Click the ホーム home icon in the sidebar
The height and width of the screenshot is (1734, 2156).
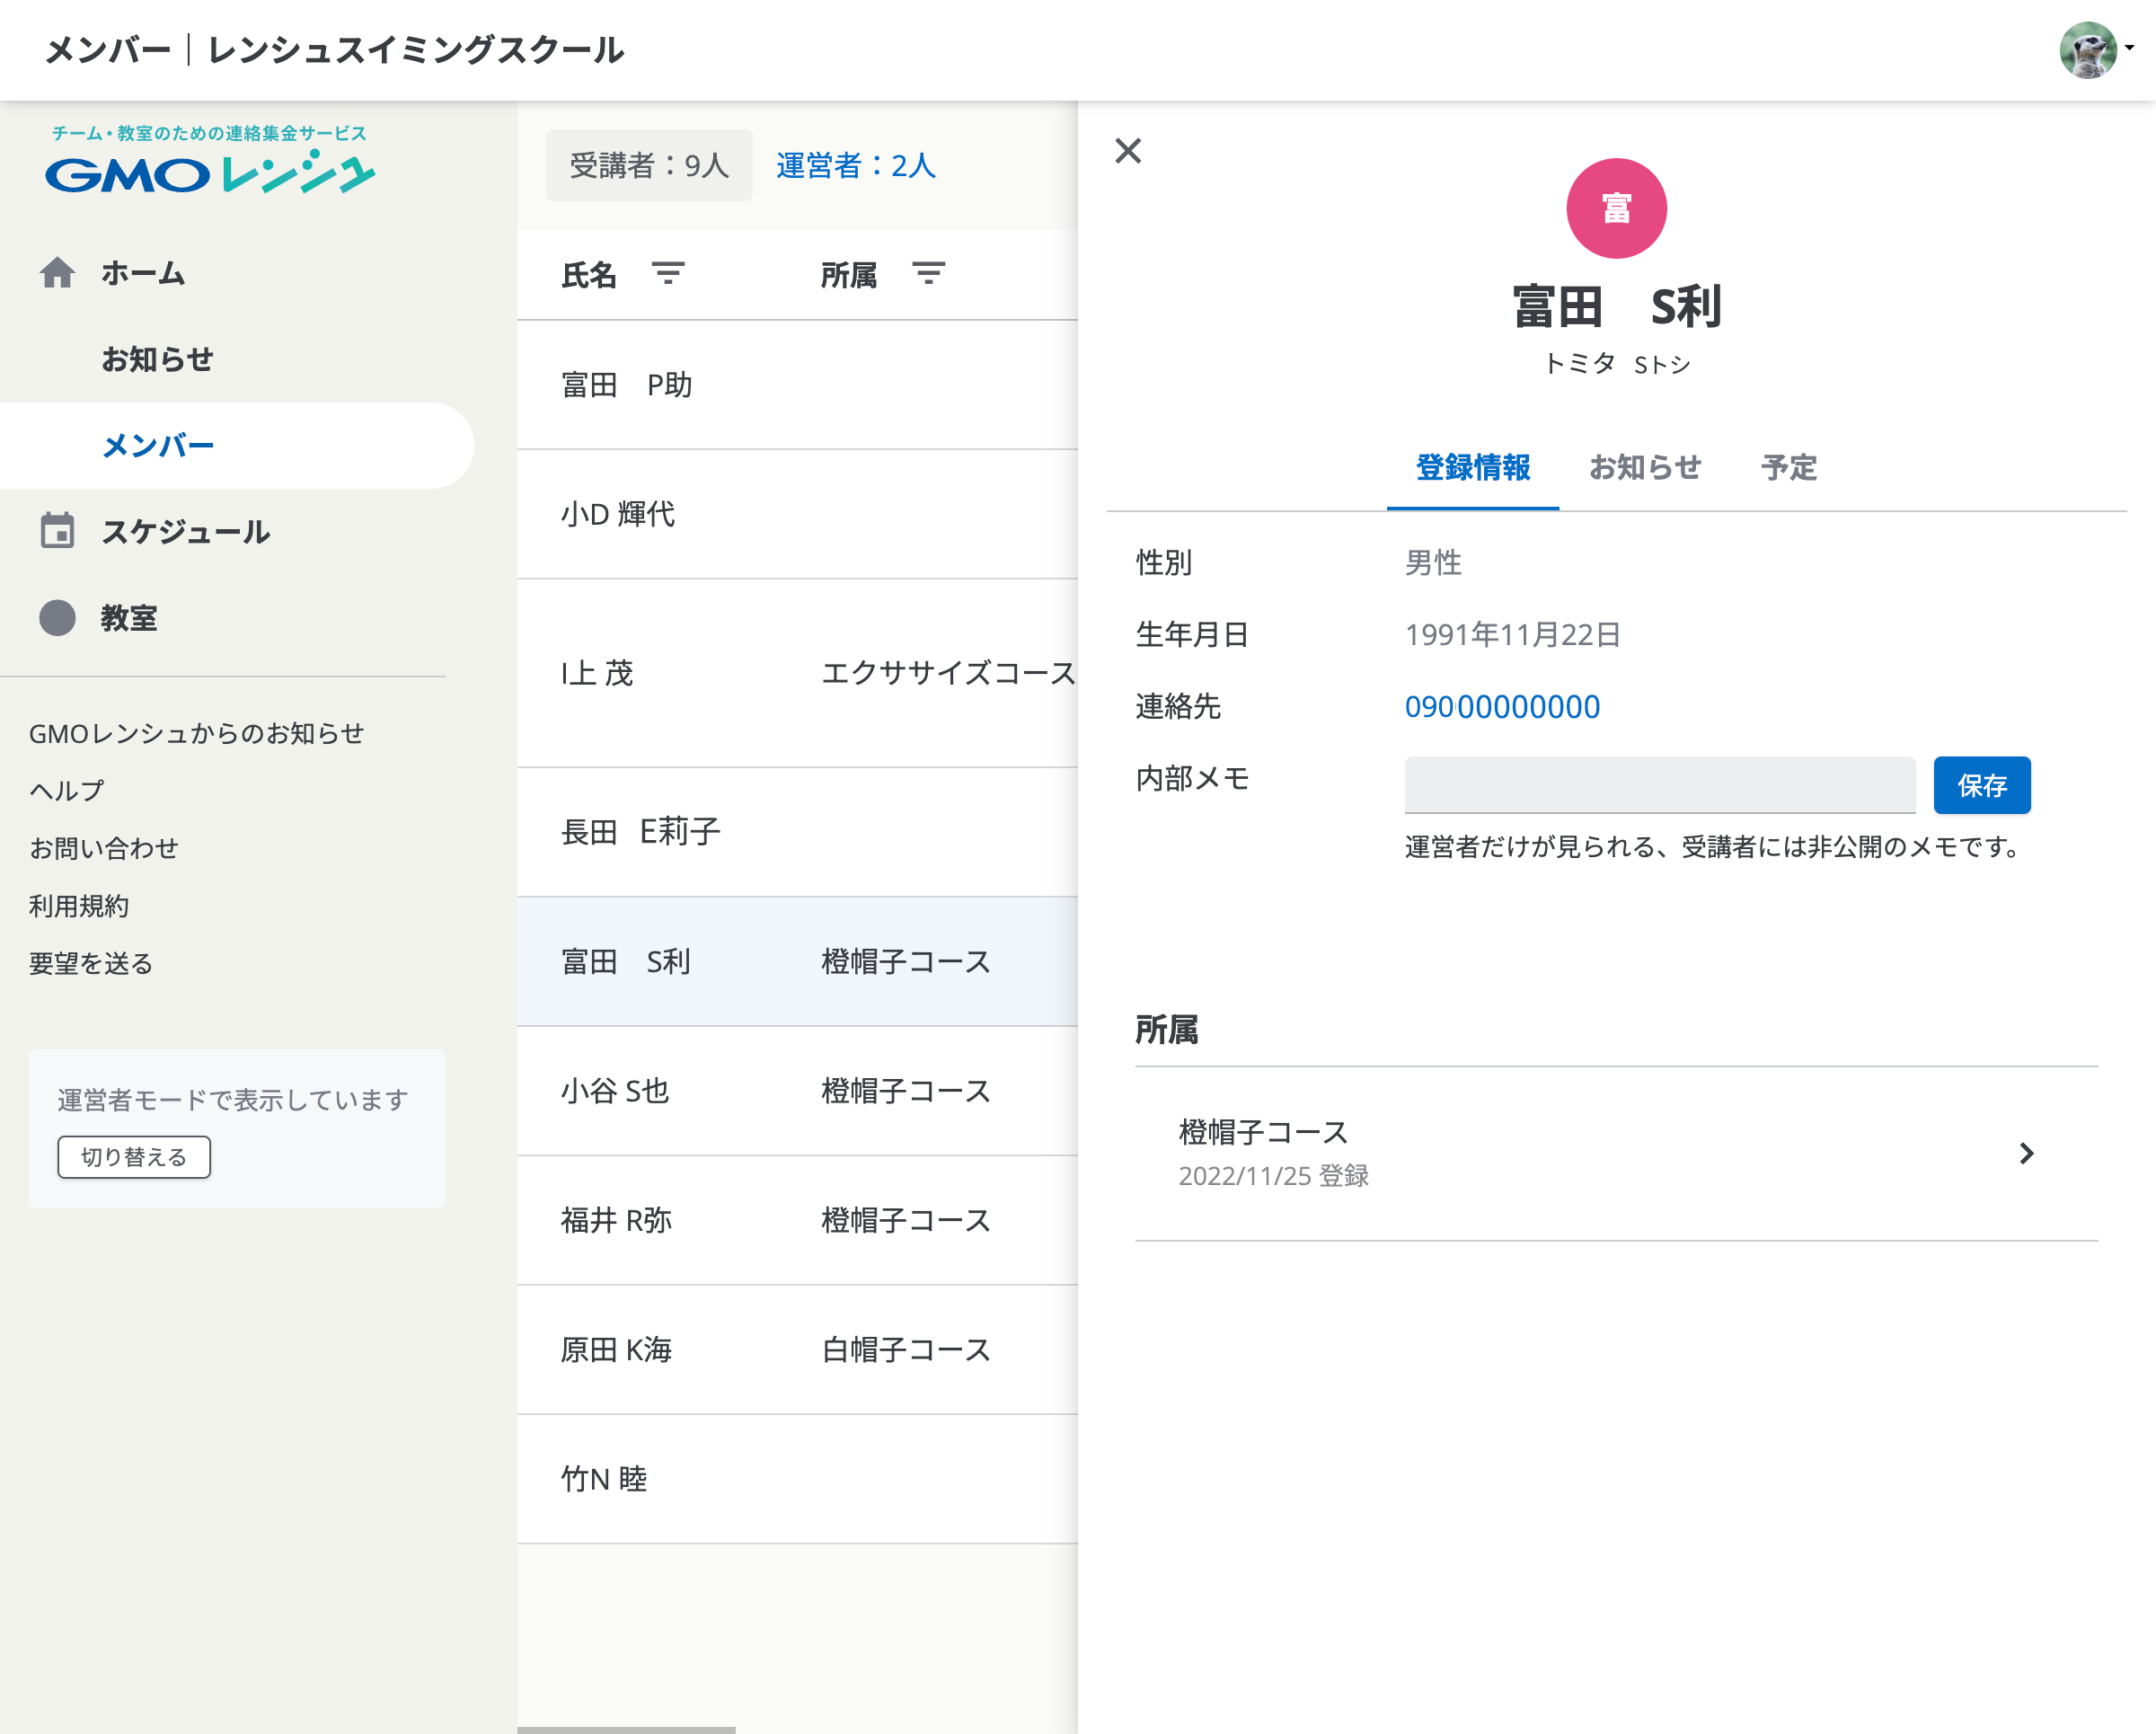point(57,273)
